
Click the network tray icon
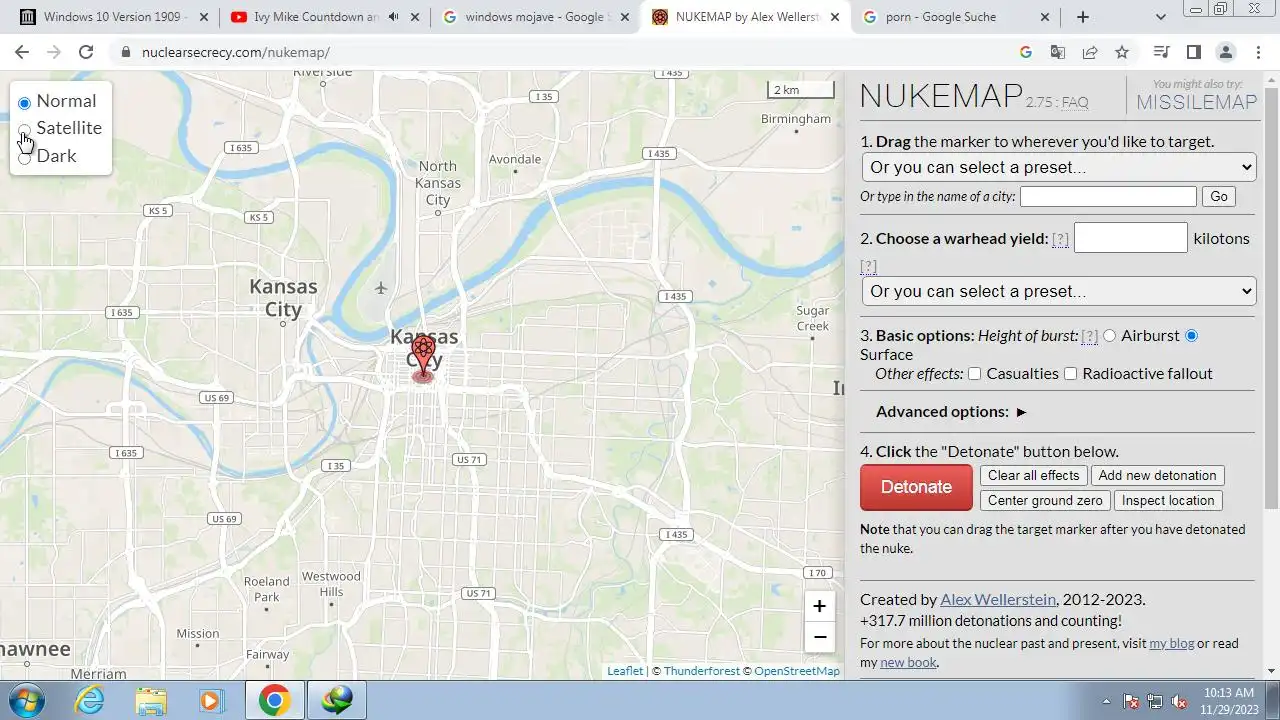click(x=1155, y=701)
